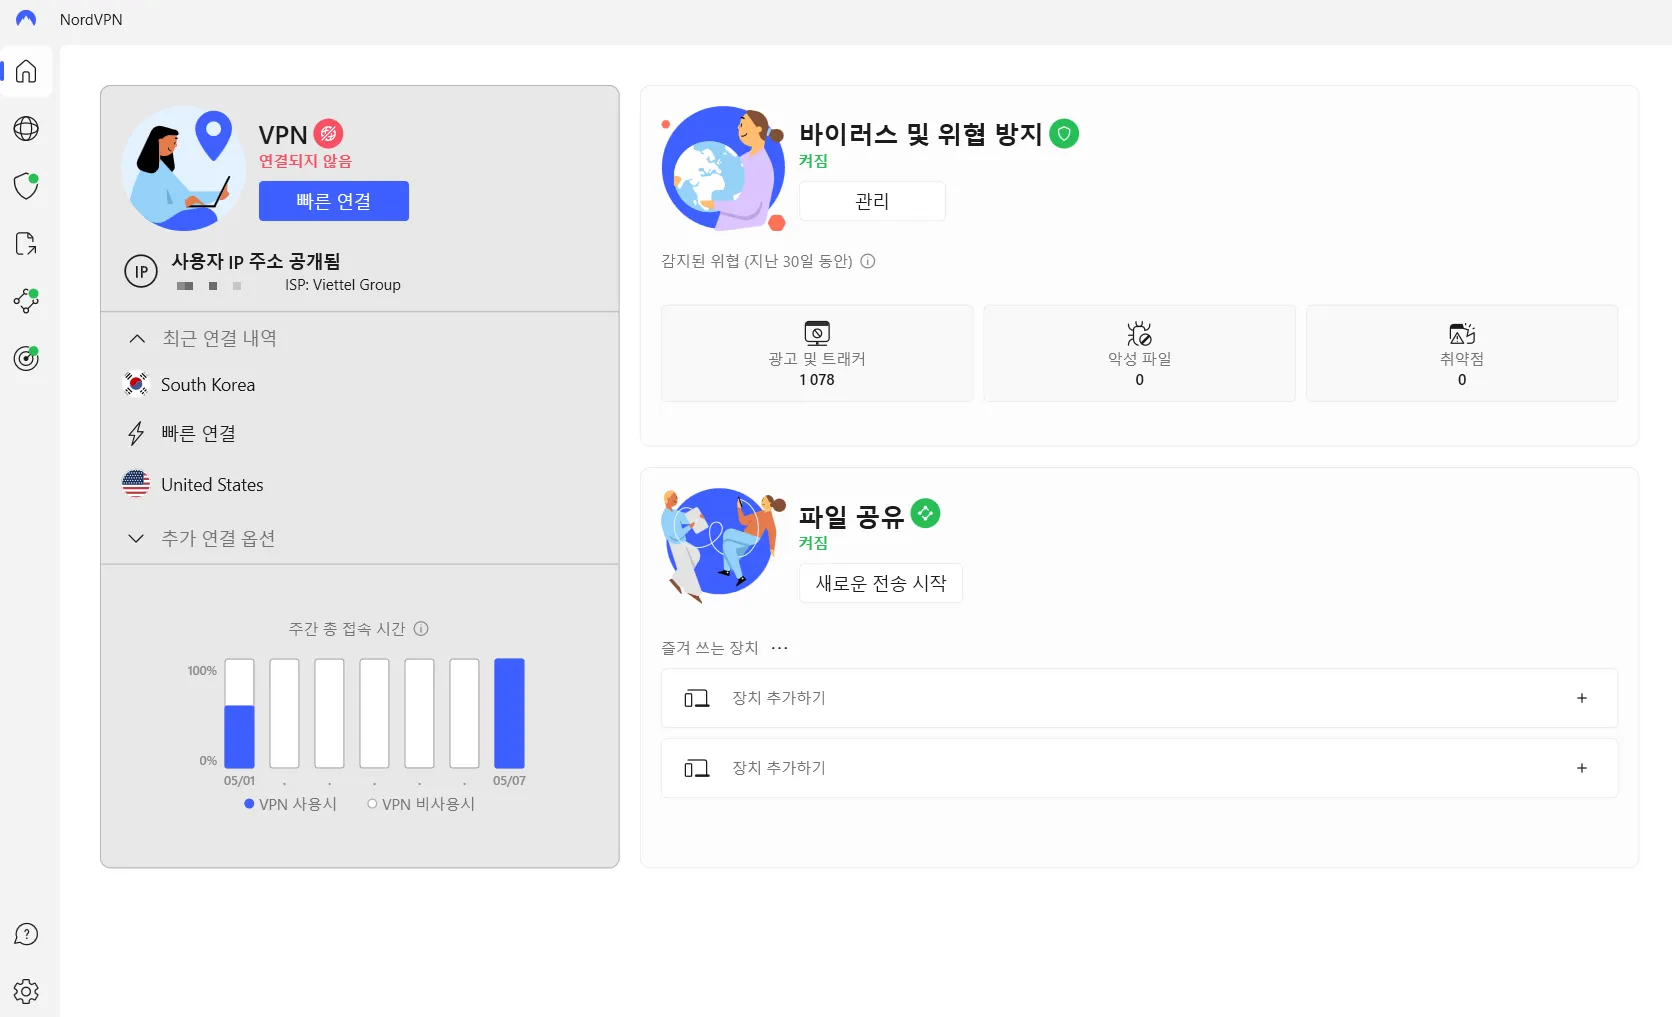This screenshot has height=1017, width=1672.
Task: Click the green file sharing status badge
Action: 926,514
